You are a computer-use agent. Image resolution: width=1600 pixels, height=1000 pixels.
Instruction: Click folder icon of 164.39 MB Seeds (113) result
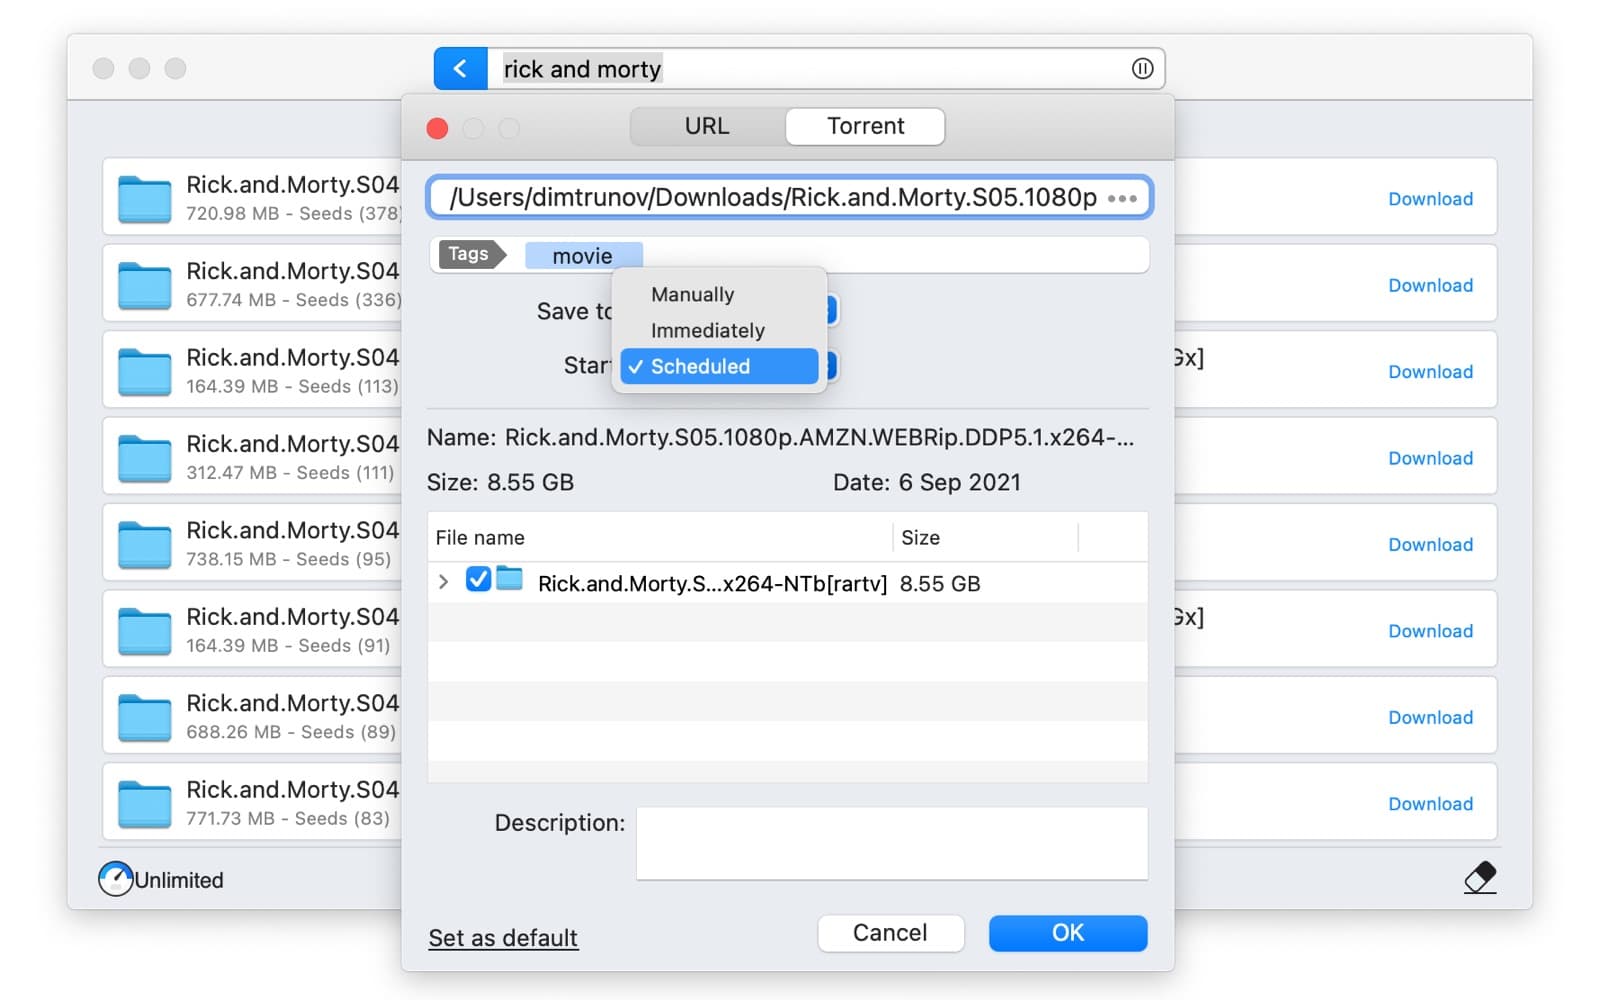145,371
